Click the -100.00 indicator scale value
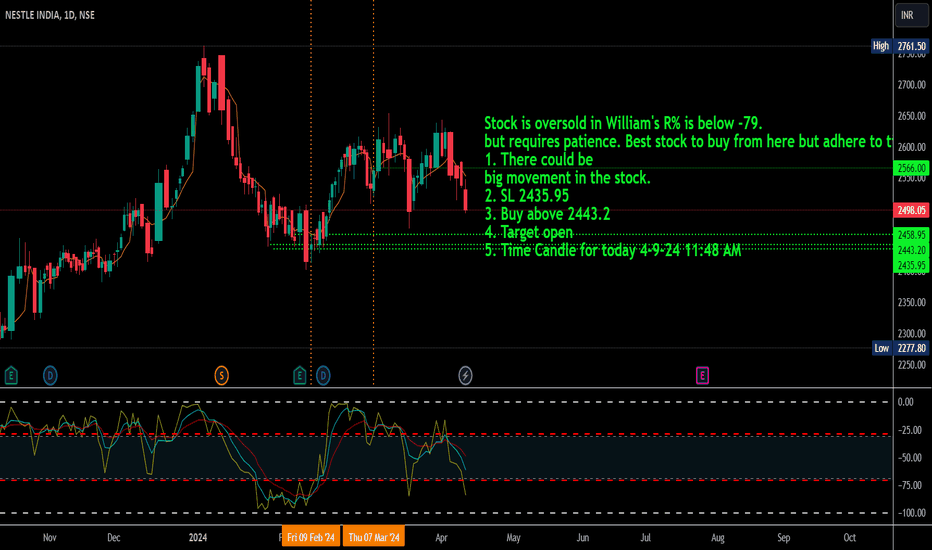Screen dimensions: 932x550 [910, 513]
